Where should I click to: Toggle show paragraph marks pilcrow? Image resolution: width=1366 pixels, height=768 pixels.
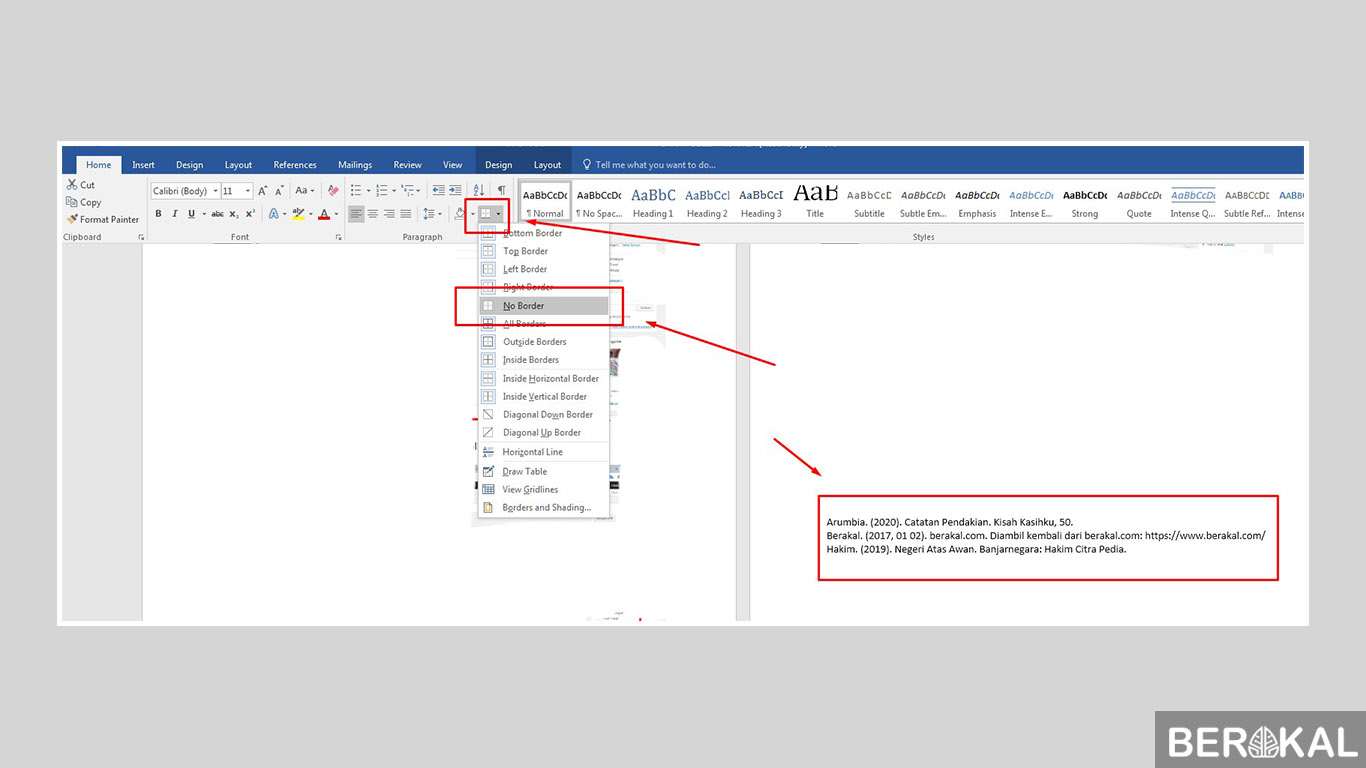[501, 190]
